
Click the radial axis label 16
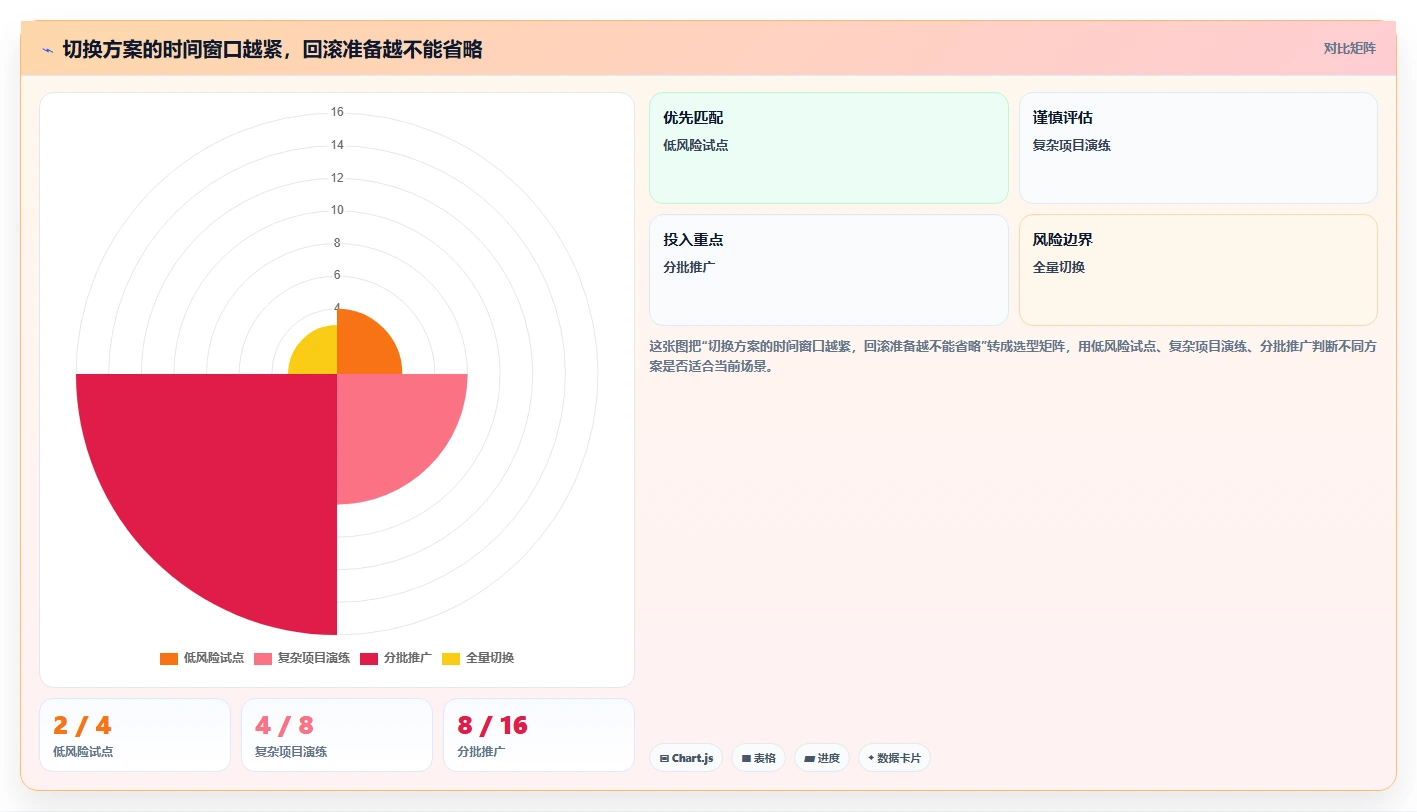click(337, 112)
